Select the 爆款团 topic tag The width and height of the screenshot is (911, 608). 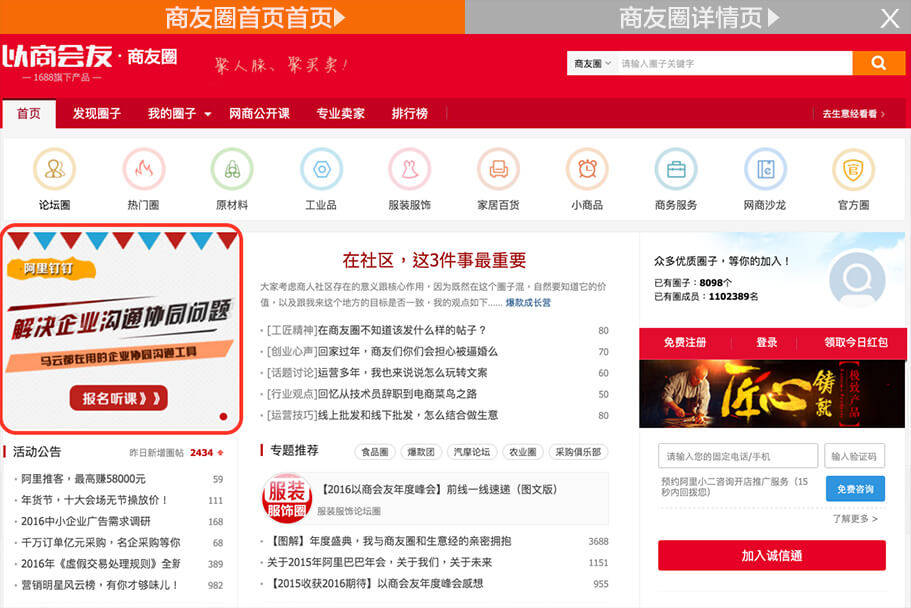(x=421, y=452)
